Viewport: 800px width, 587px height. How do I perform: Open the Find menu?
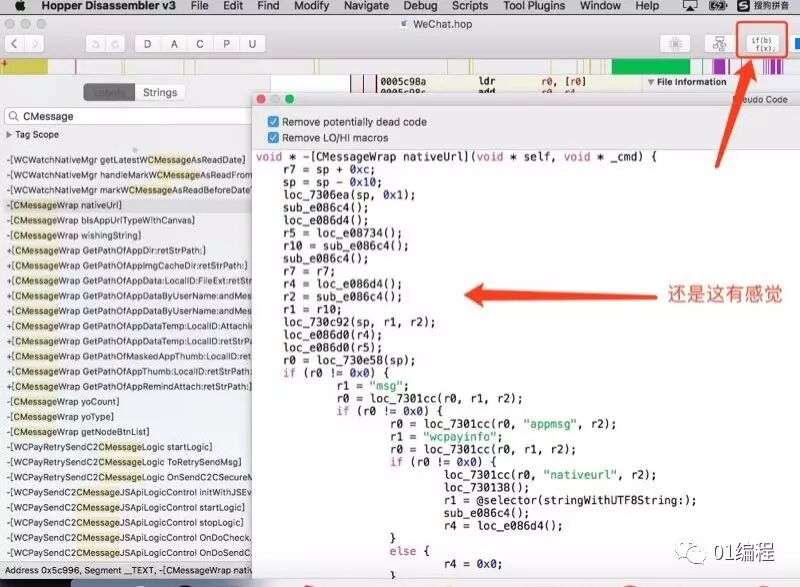pos(268,6)
